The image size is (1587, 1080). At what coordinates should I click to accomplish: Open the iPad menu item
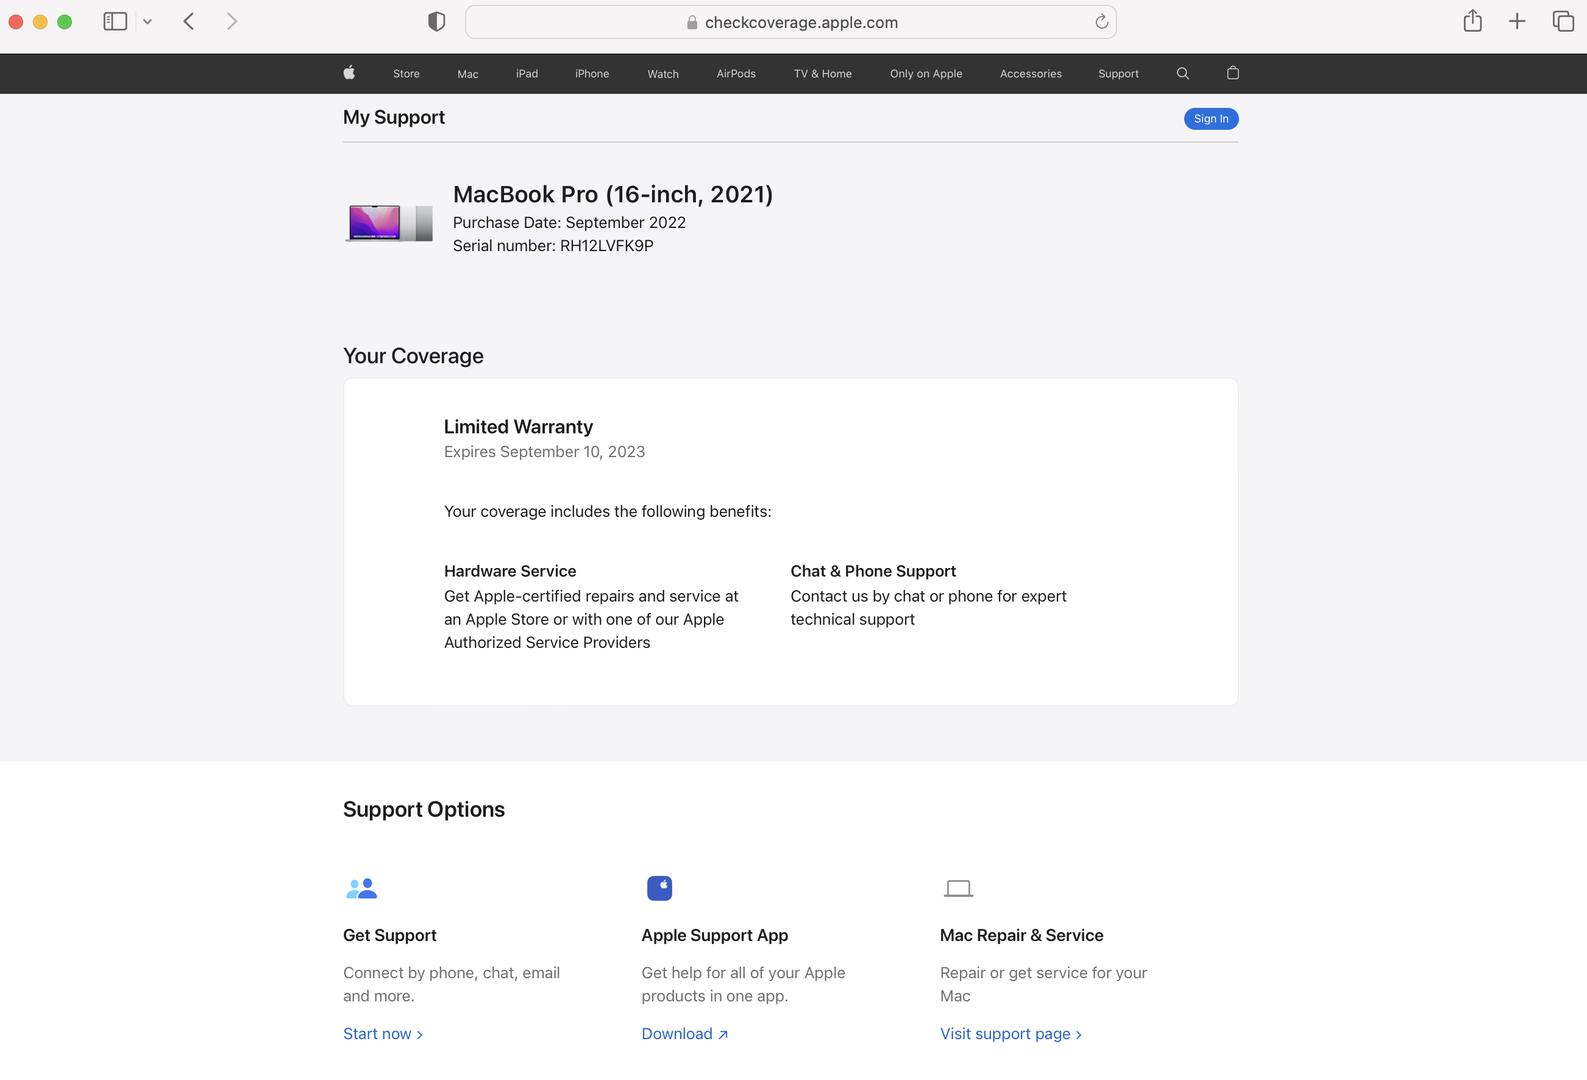tap(527, 74)
